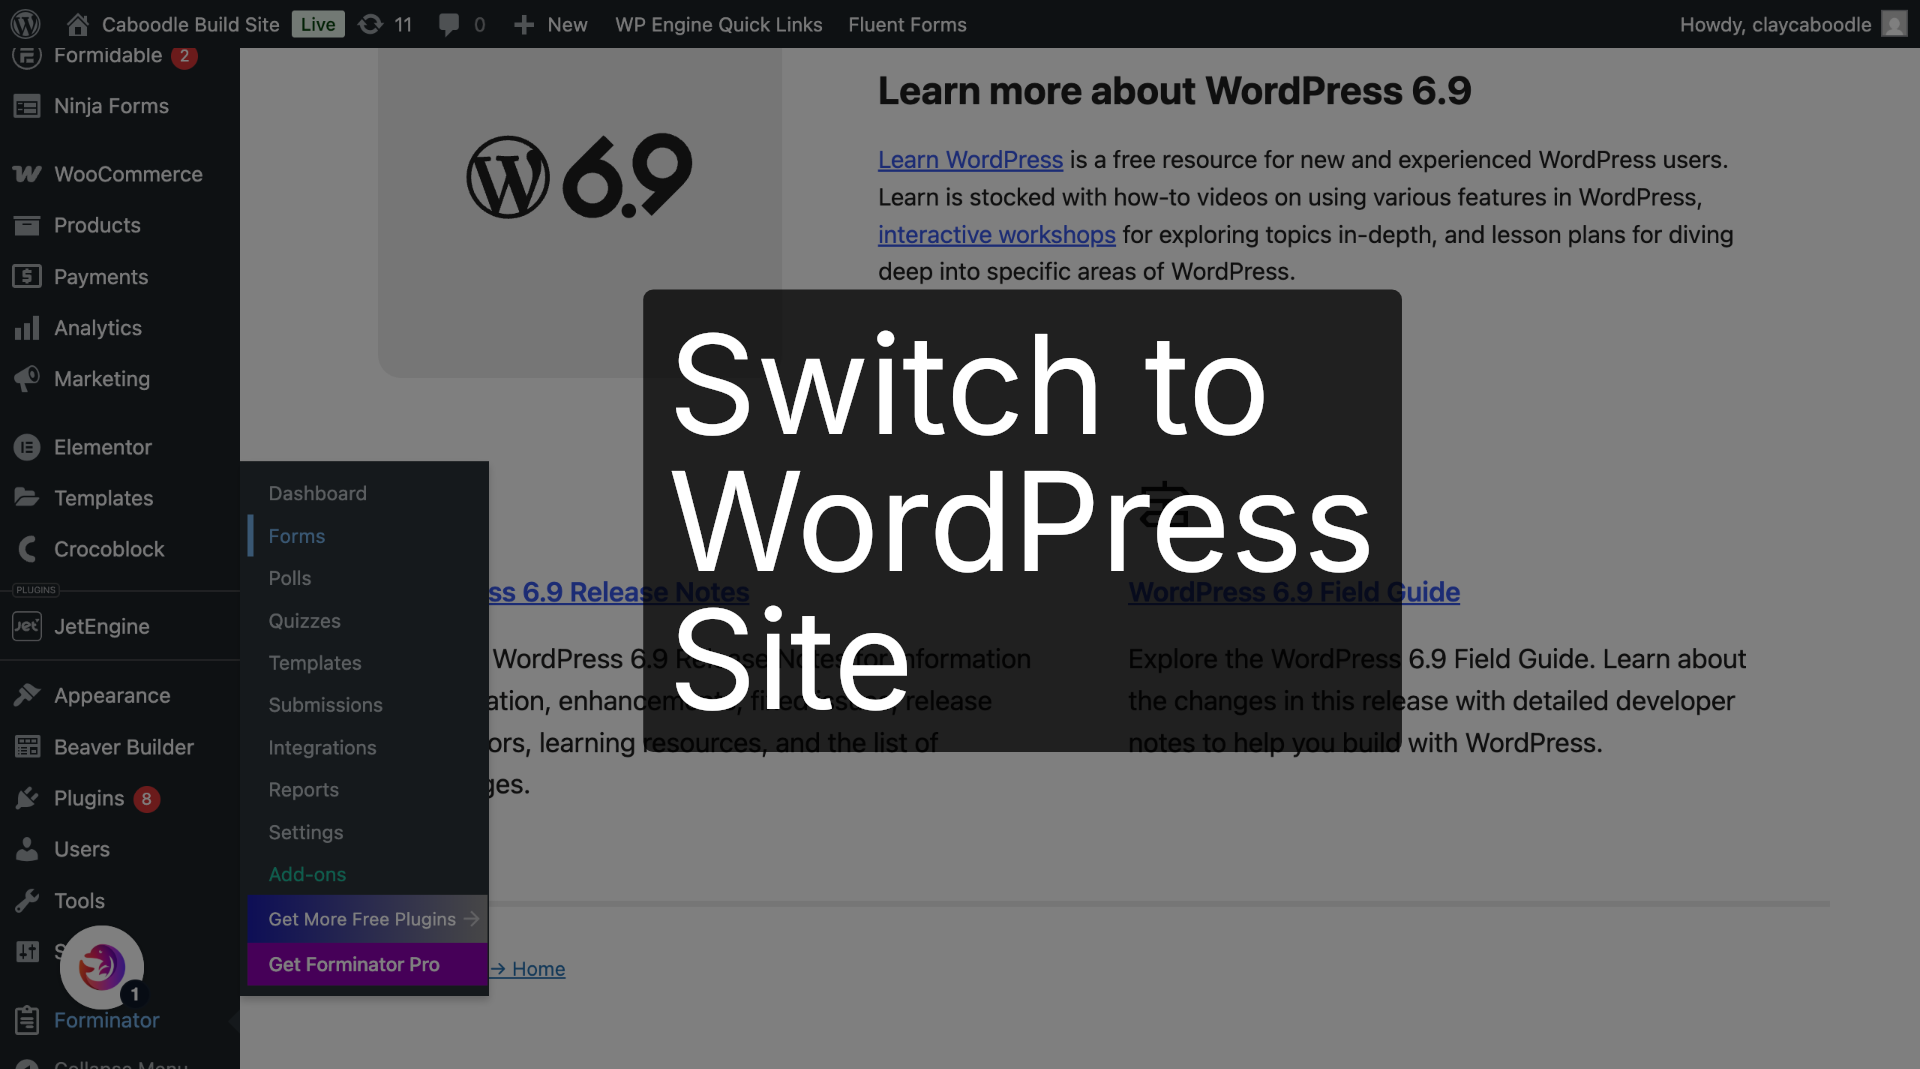The width and height of the screenshot is (1920, 1069).
Task: Click the Plugins plug icon
Action: pos(27,798)
